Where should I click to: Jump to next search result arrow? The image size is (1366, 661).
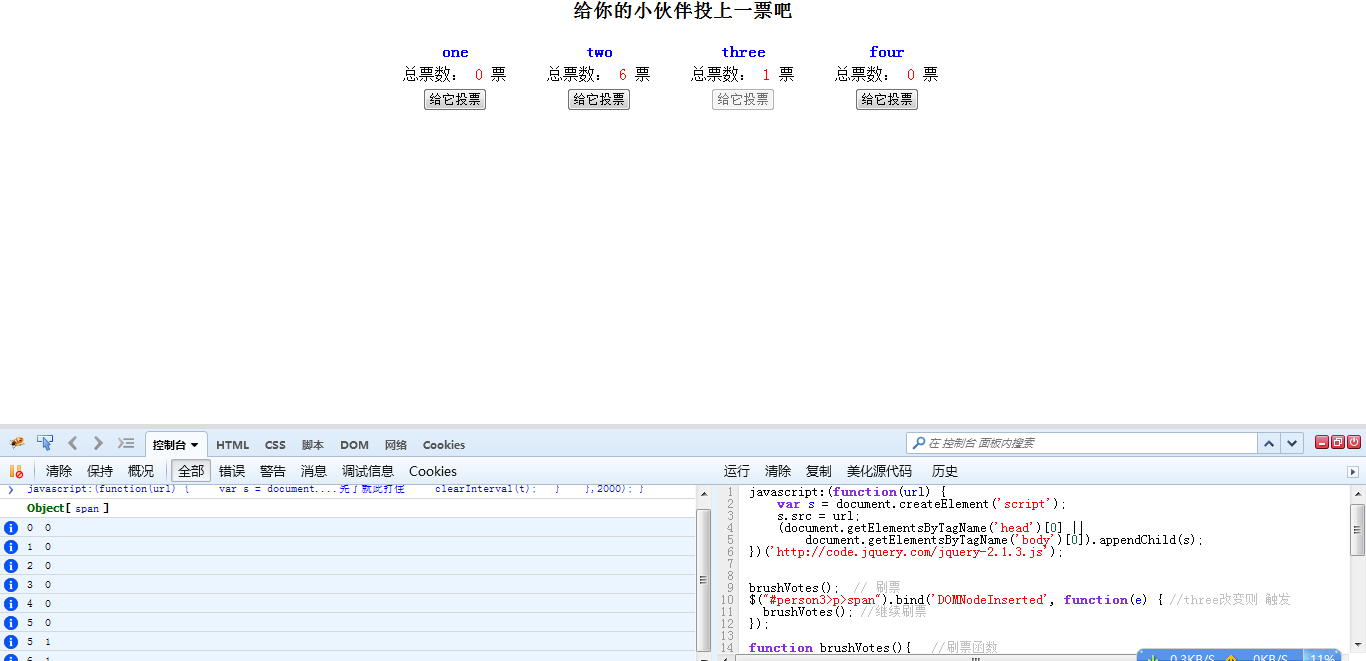(x=1292, y=443)
